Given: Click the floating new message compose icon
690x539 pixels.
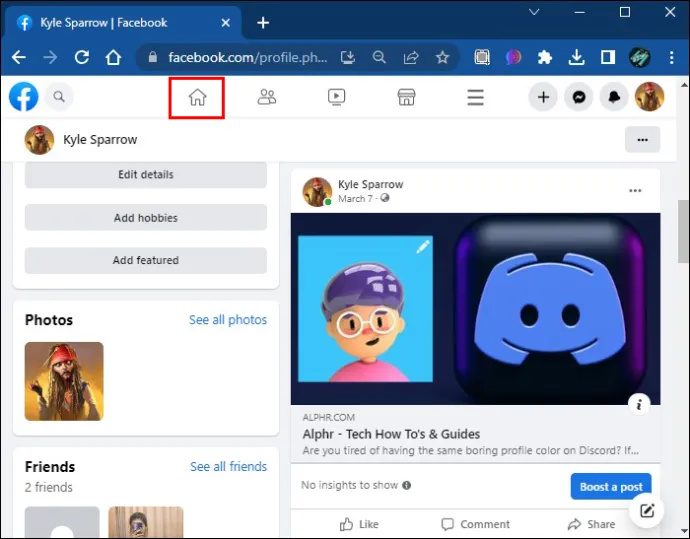Looking at the screenshot, I should (646, 511).
